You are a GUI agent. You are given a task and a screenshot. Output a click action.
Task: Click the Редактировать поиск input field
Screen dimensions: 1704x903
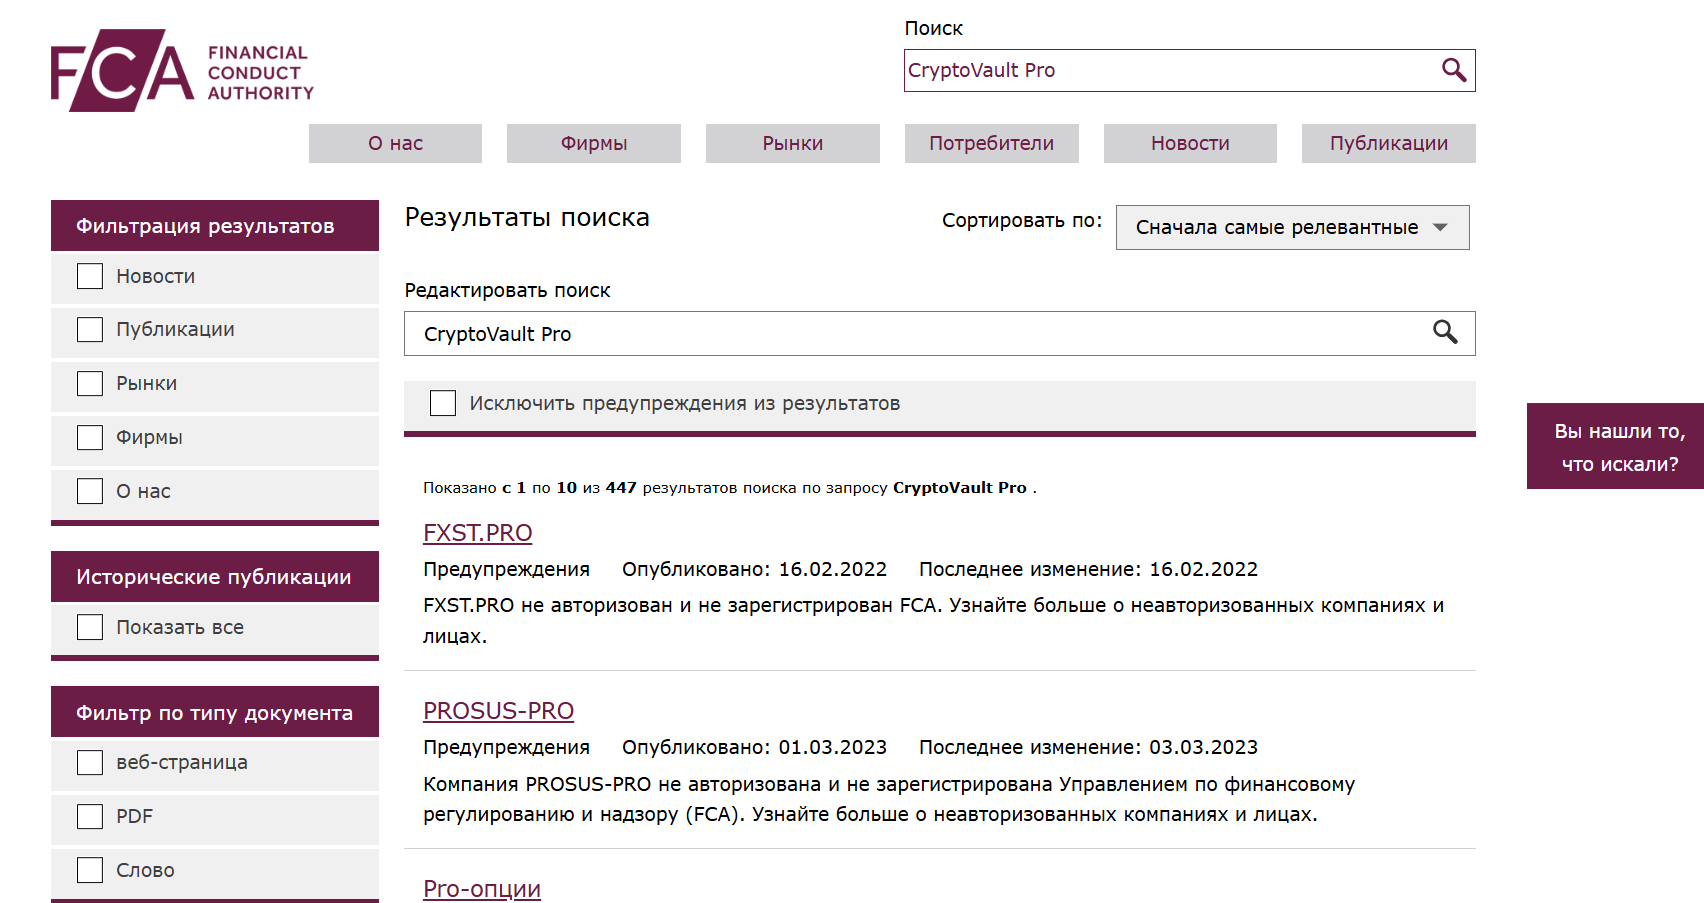coord(900,333)
